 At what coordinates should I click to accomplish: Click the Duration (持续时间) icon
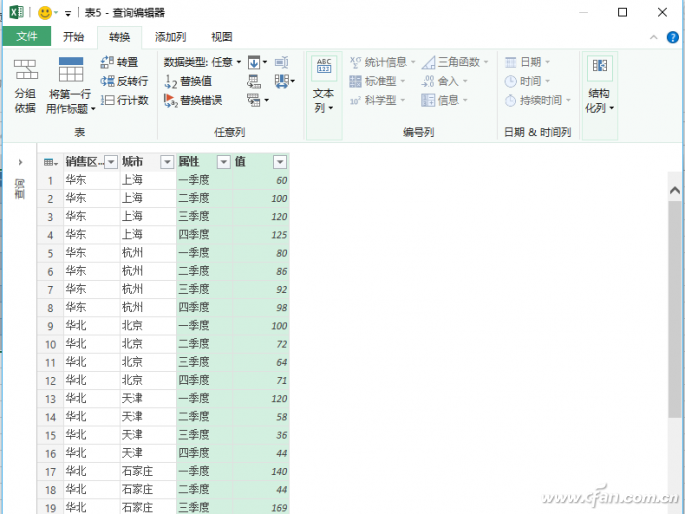click(x=510, y=100)
